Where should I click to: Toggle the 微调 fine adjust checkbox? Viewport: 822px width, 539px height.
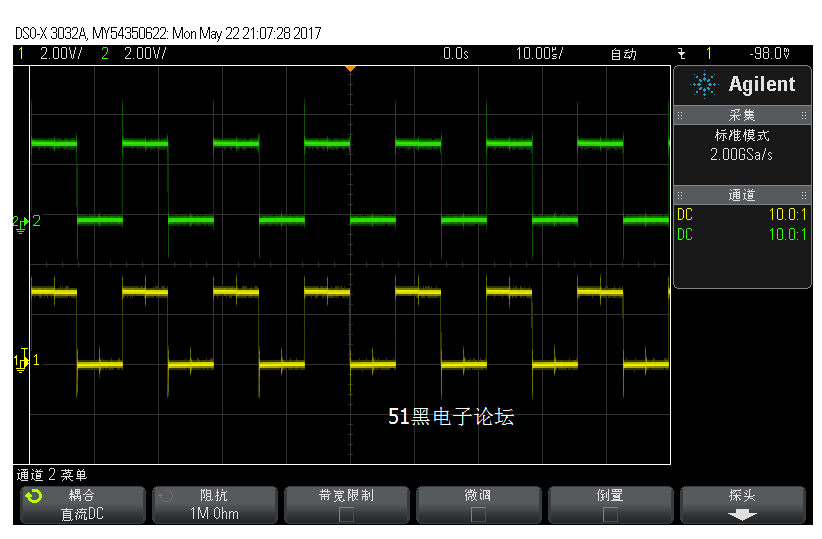click(x=478, y=514)
